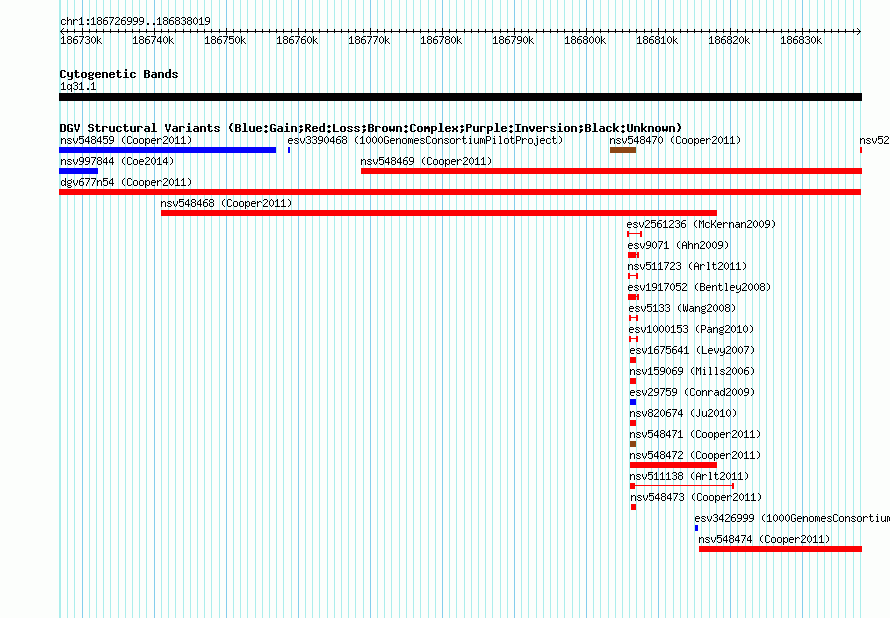The image size is (890, 618).
Task: Click the 186790k ruler tick label
Action: click(x=513, y=40)
